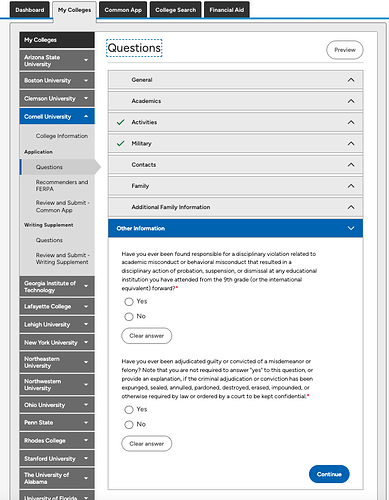Open Recommenders and FERPA link
The width and height of the screenshot is (389, 500).
[x=62, y=185]
